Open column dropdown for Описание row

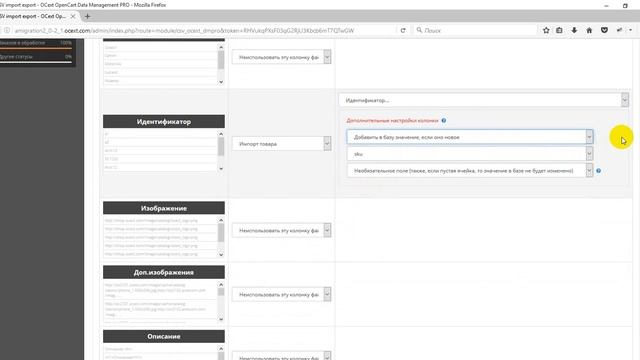[x=281, y=356]
